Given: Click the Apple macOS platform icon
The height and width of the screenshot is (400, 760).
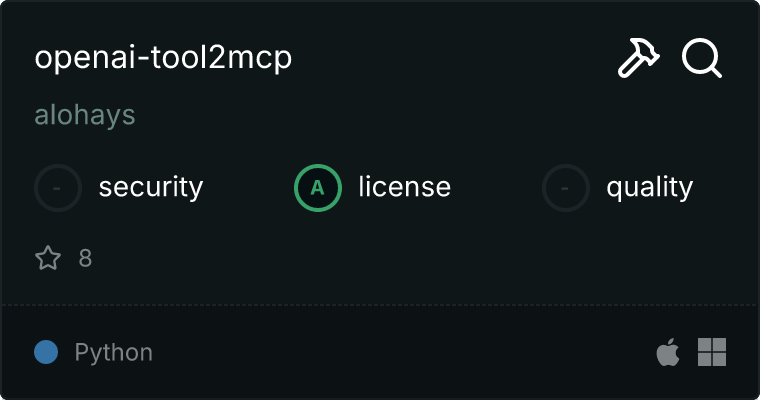Looking at the screenshot, I should 667,352.
